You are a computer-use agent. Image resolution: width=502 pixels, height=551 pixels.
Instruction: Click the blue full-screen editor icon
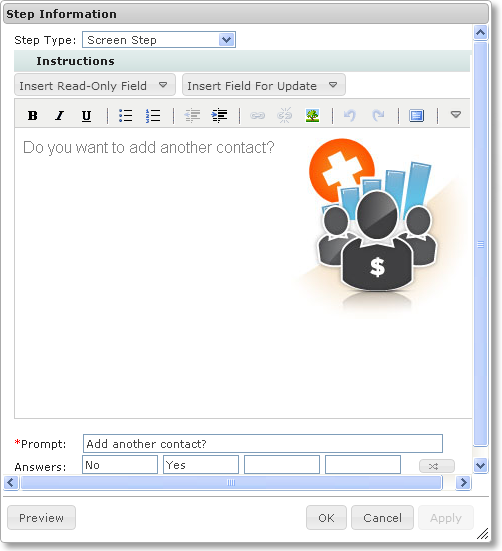[x=417, y=115]
